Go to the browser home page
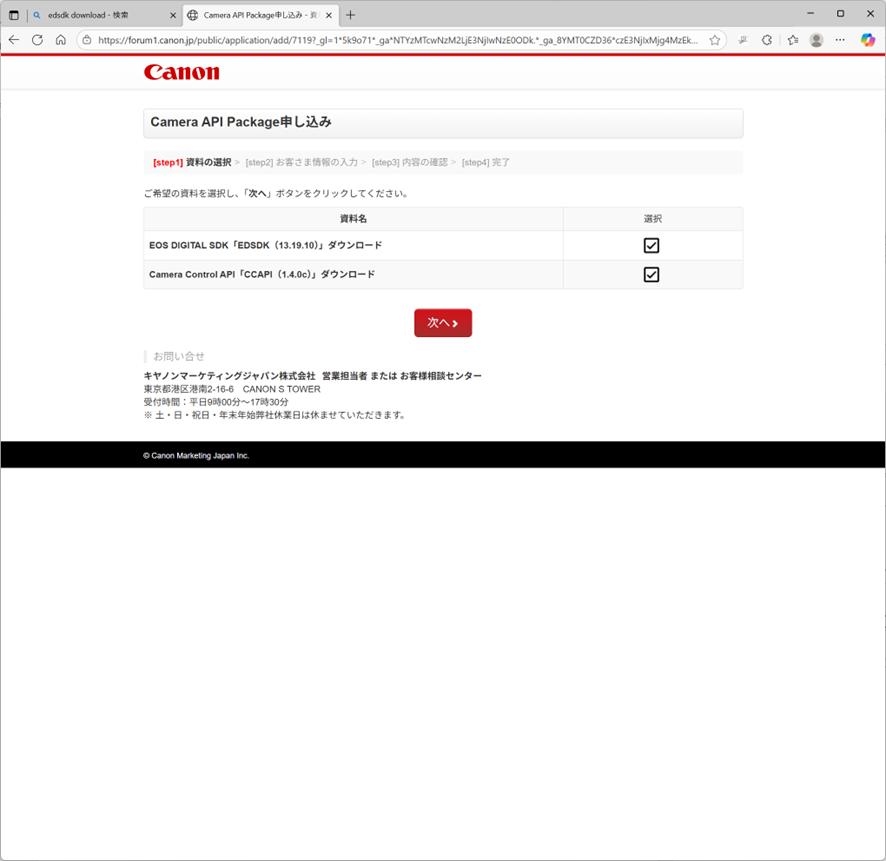Image resolution: width=886 pixels, height=861 pixels. pyautogui.click(x=60, y=40)
